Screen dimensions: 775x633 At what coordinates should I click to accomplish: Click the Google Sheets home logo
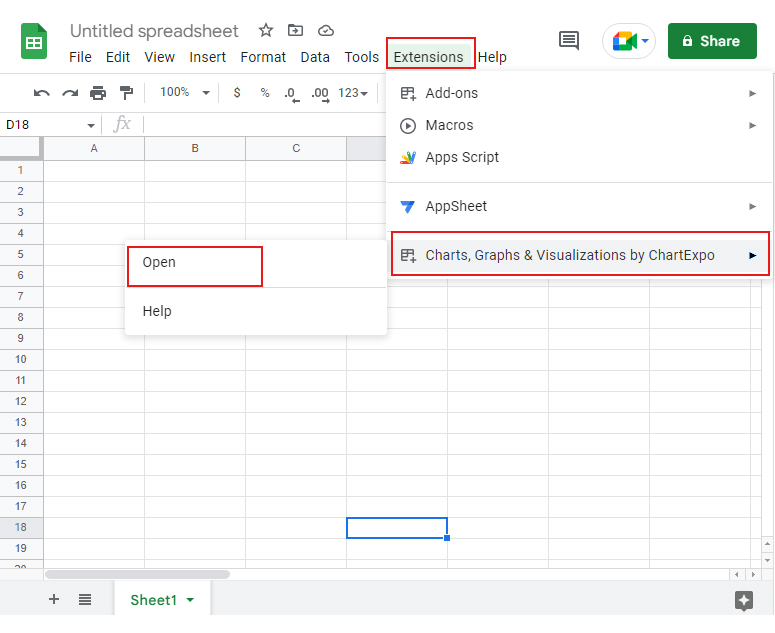tap(34, 41)
